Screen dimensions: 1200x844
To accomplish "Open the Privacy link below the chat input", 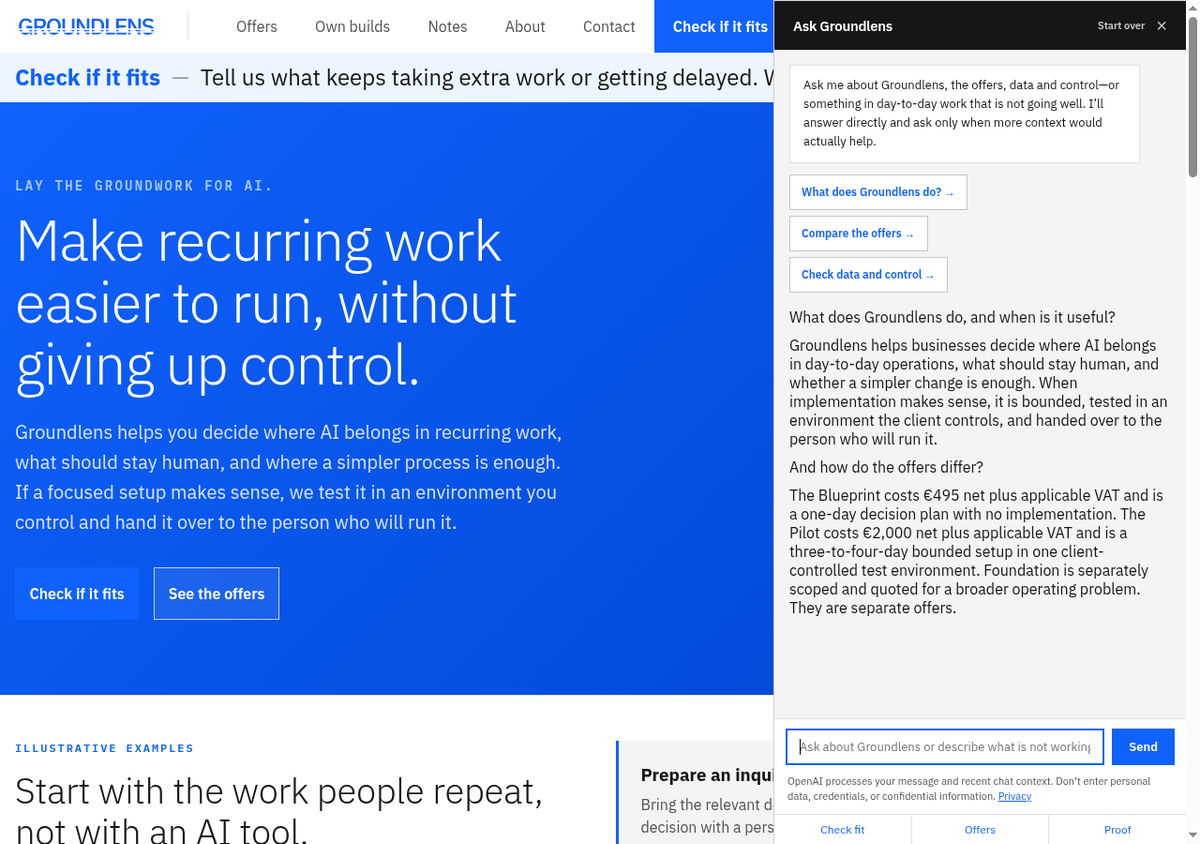I will click(x=1014, y=796).
